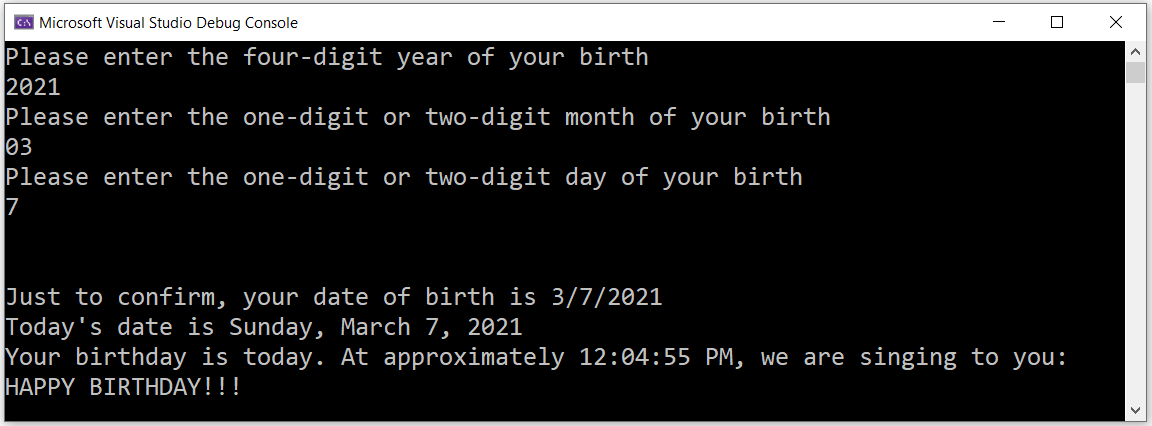1152x426 pixels.
Task: Click the scrollbar up arrow
Action: pos(1135,51)
